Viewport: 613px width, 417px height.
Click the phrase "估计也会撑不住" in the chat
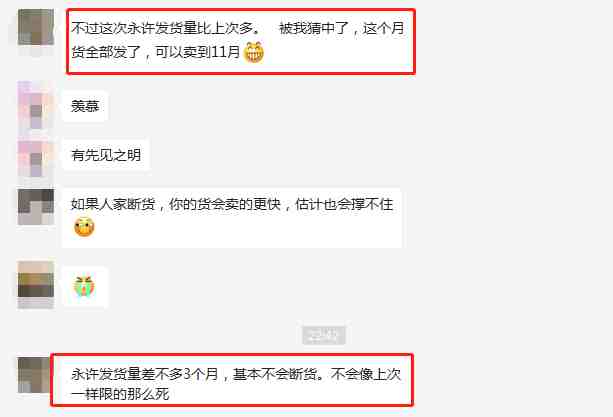pos(344,204)
